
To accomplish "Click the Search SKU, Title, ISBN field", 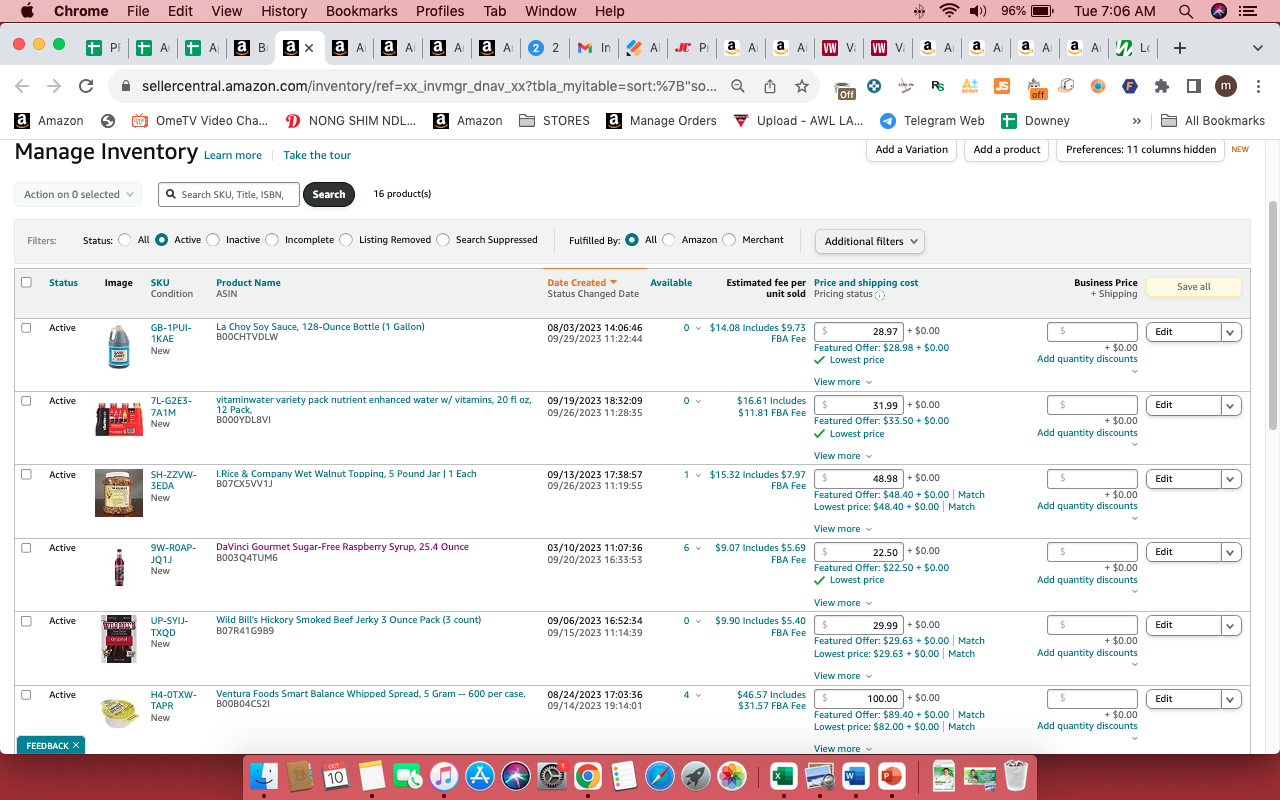I will pyautogui.click(x=229, y=195).
